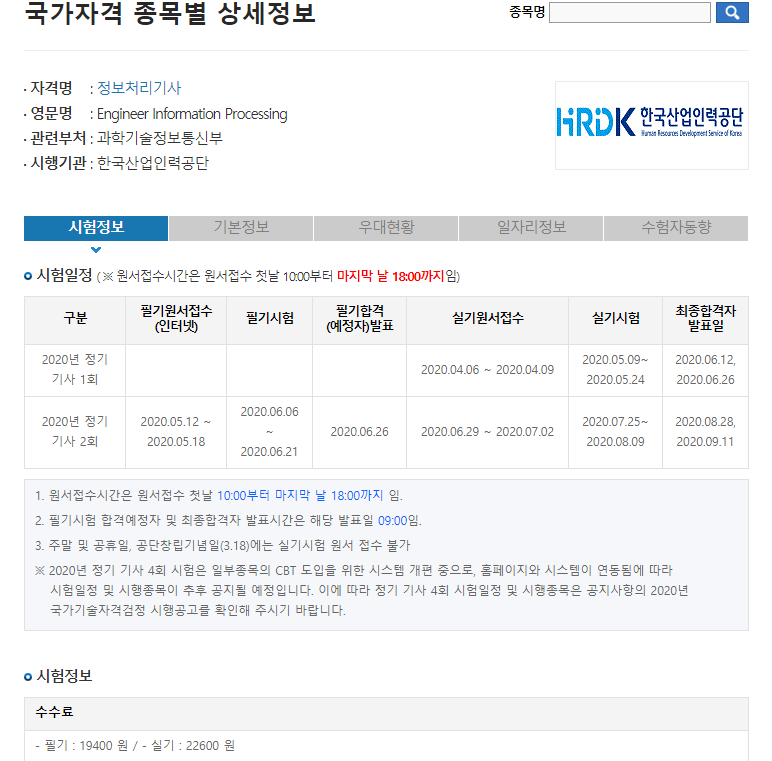Click note 1 about 원서접수시간
The width and height of the screenshot is (772, 761).
click(219, 496)
